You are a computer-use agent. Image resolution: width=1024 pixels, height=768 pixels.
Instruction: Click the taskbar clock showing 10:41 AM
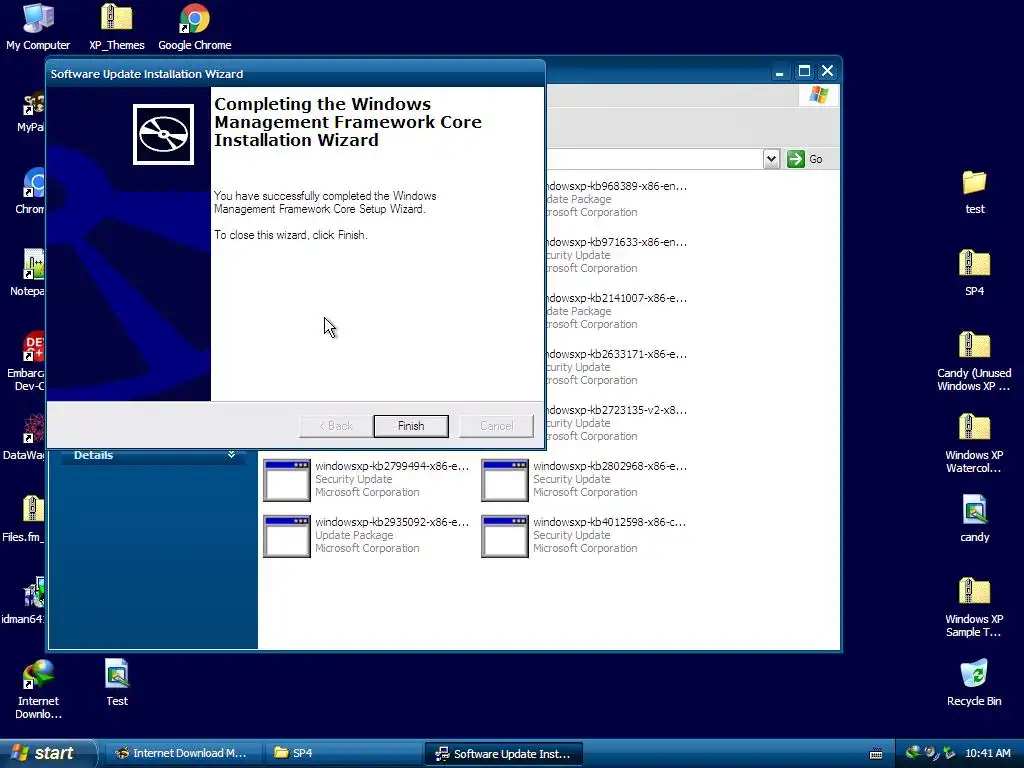tap(987, 753)
